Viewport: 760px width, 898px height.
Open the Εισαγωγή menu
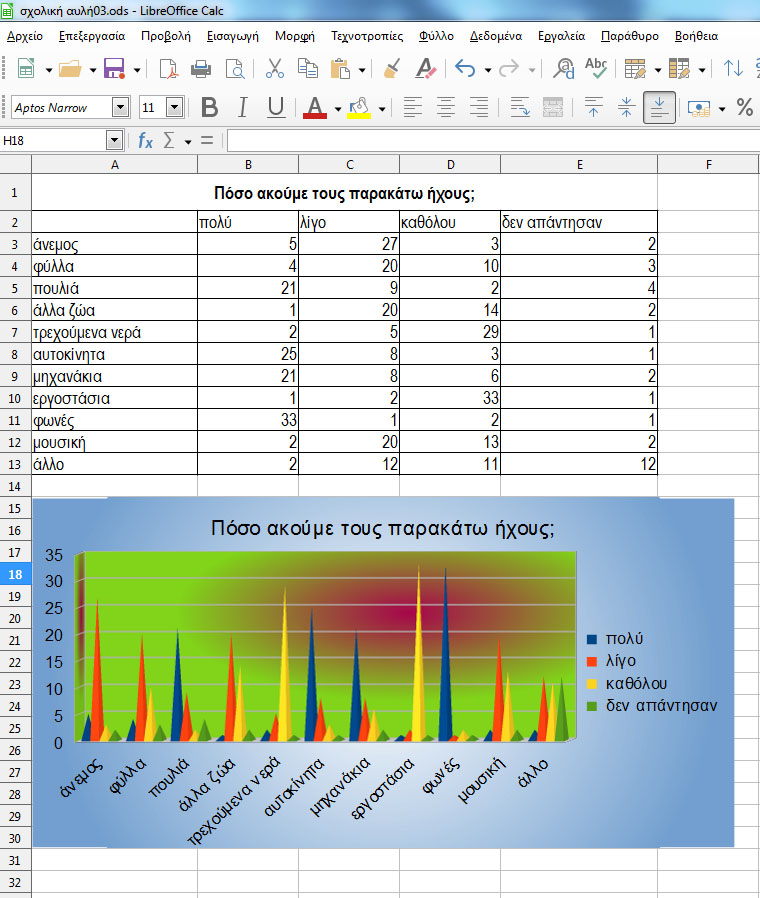point(232,35)
